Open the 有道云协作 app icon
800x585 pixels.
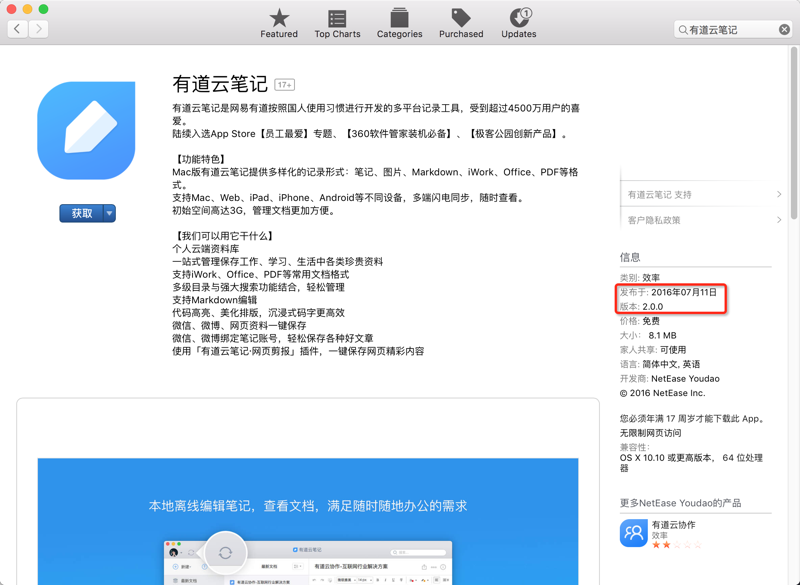tap(634, 533)
